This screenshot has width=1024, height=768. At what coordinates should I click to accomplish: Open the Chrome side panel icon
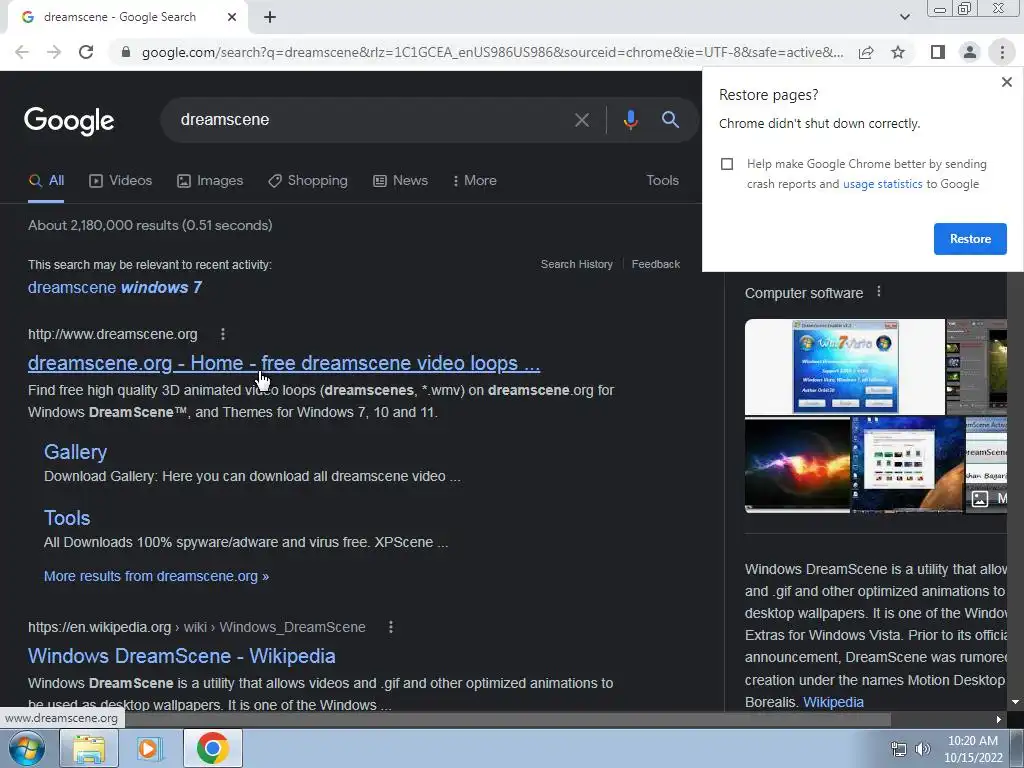click(938, 52)
